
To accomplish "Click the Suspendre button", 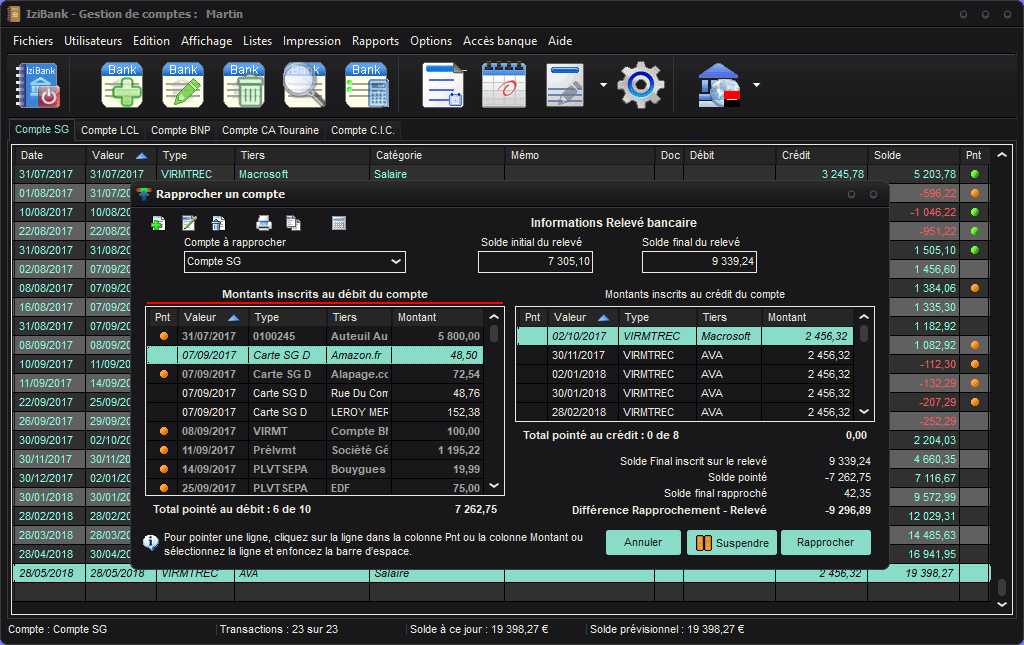I will [x=732, y=543].
